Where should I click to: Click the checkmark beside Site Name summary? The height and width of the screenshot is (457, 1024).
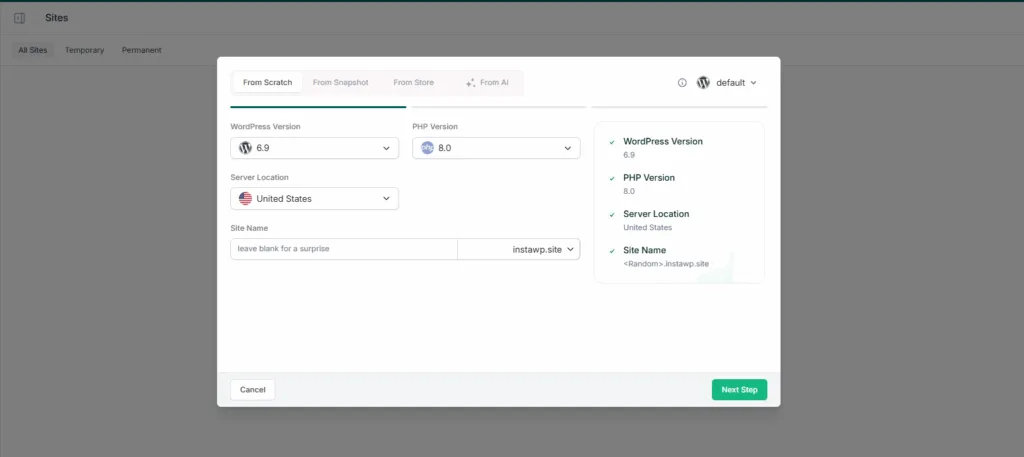612,251
